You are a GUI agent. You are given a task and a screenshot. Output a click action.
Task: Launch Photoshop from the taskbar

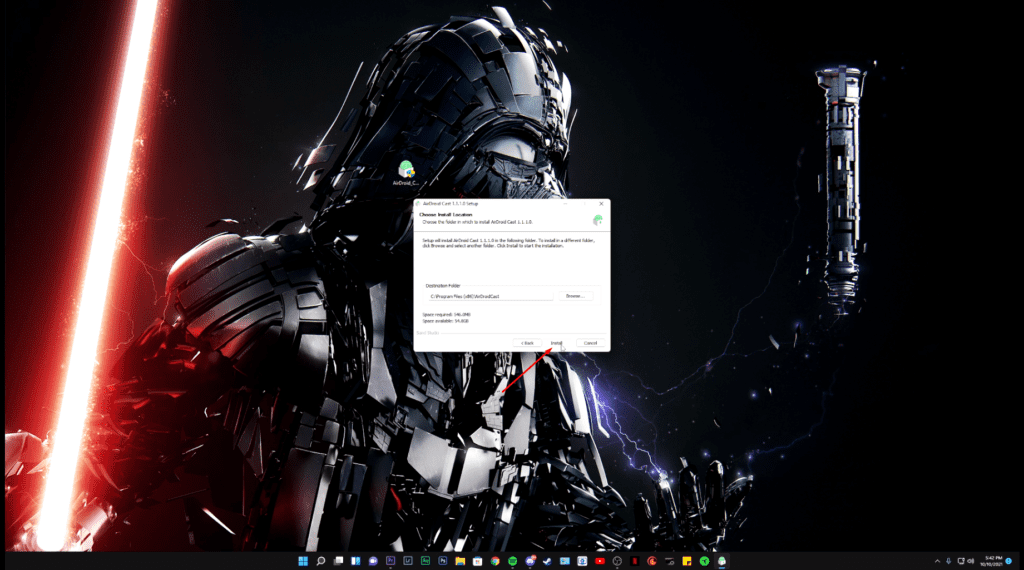(x=443, y=561)
